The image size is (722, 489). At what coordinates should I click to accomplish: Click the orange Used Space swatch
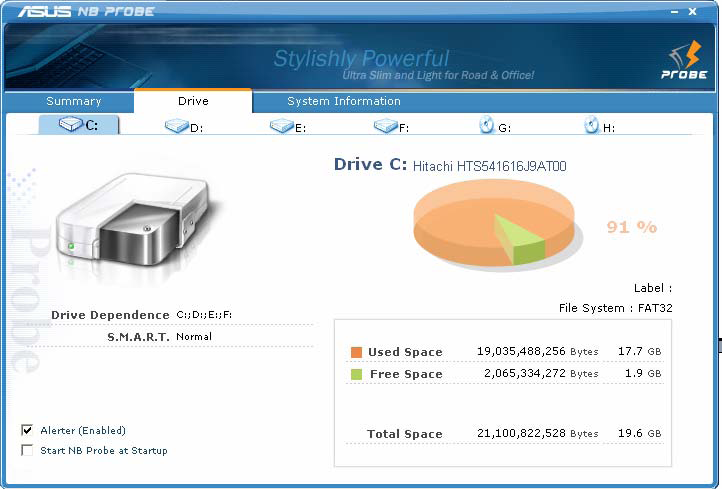point(356,352)
